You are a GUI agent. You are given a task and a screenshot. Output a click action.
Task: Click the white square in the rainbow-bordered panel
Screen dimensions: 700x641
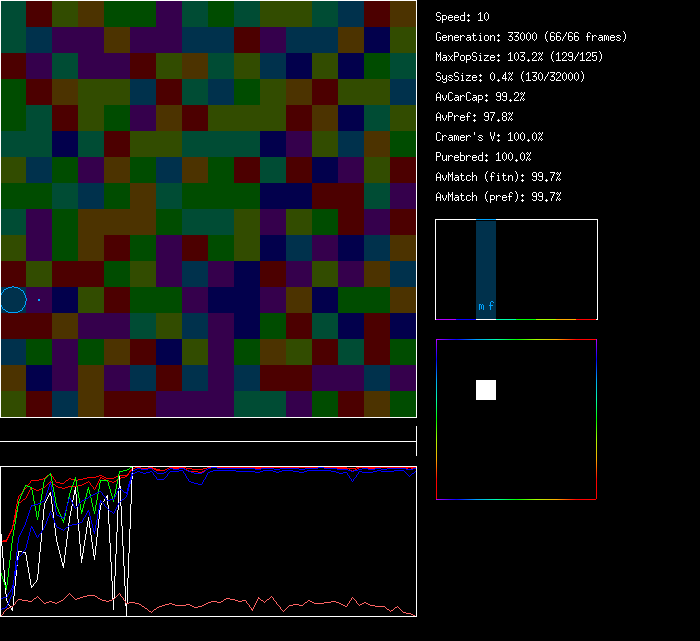[x=486, y=390]
